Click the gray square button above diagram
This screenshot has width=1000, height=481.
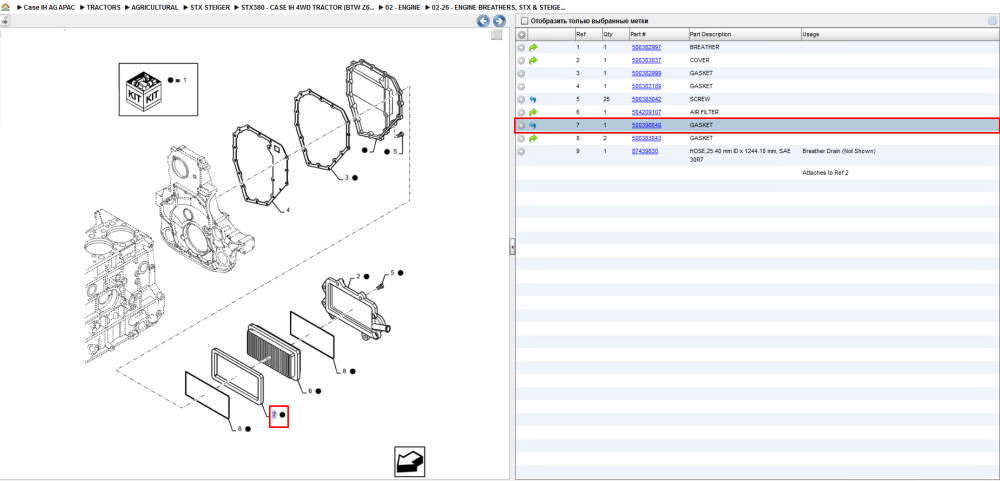[x=497, y=34]
